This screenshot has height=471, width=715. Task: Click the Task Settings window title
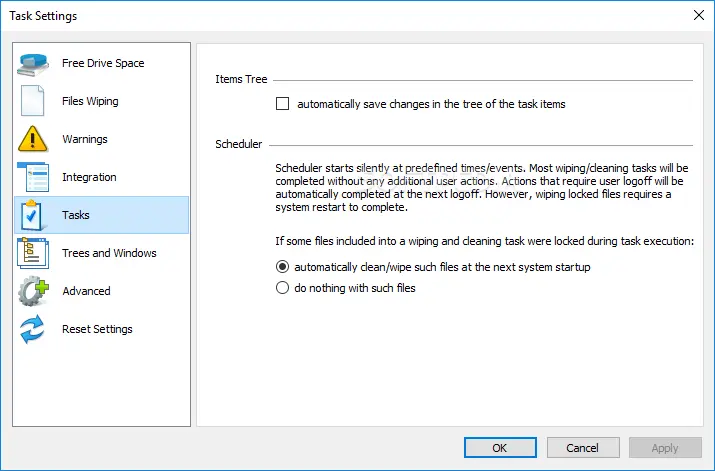pyautogui.click(x=43, y=16)
